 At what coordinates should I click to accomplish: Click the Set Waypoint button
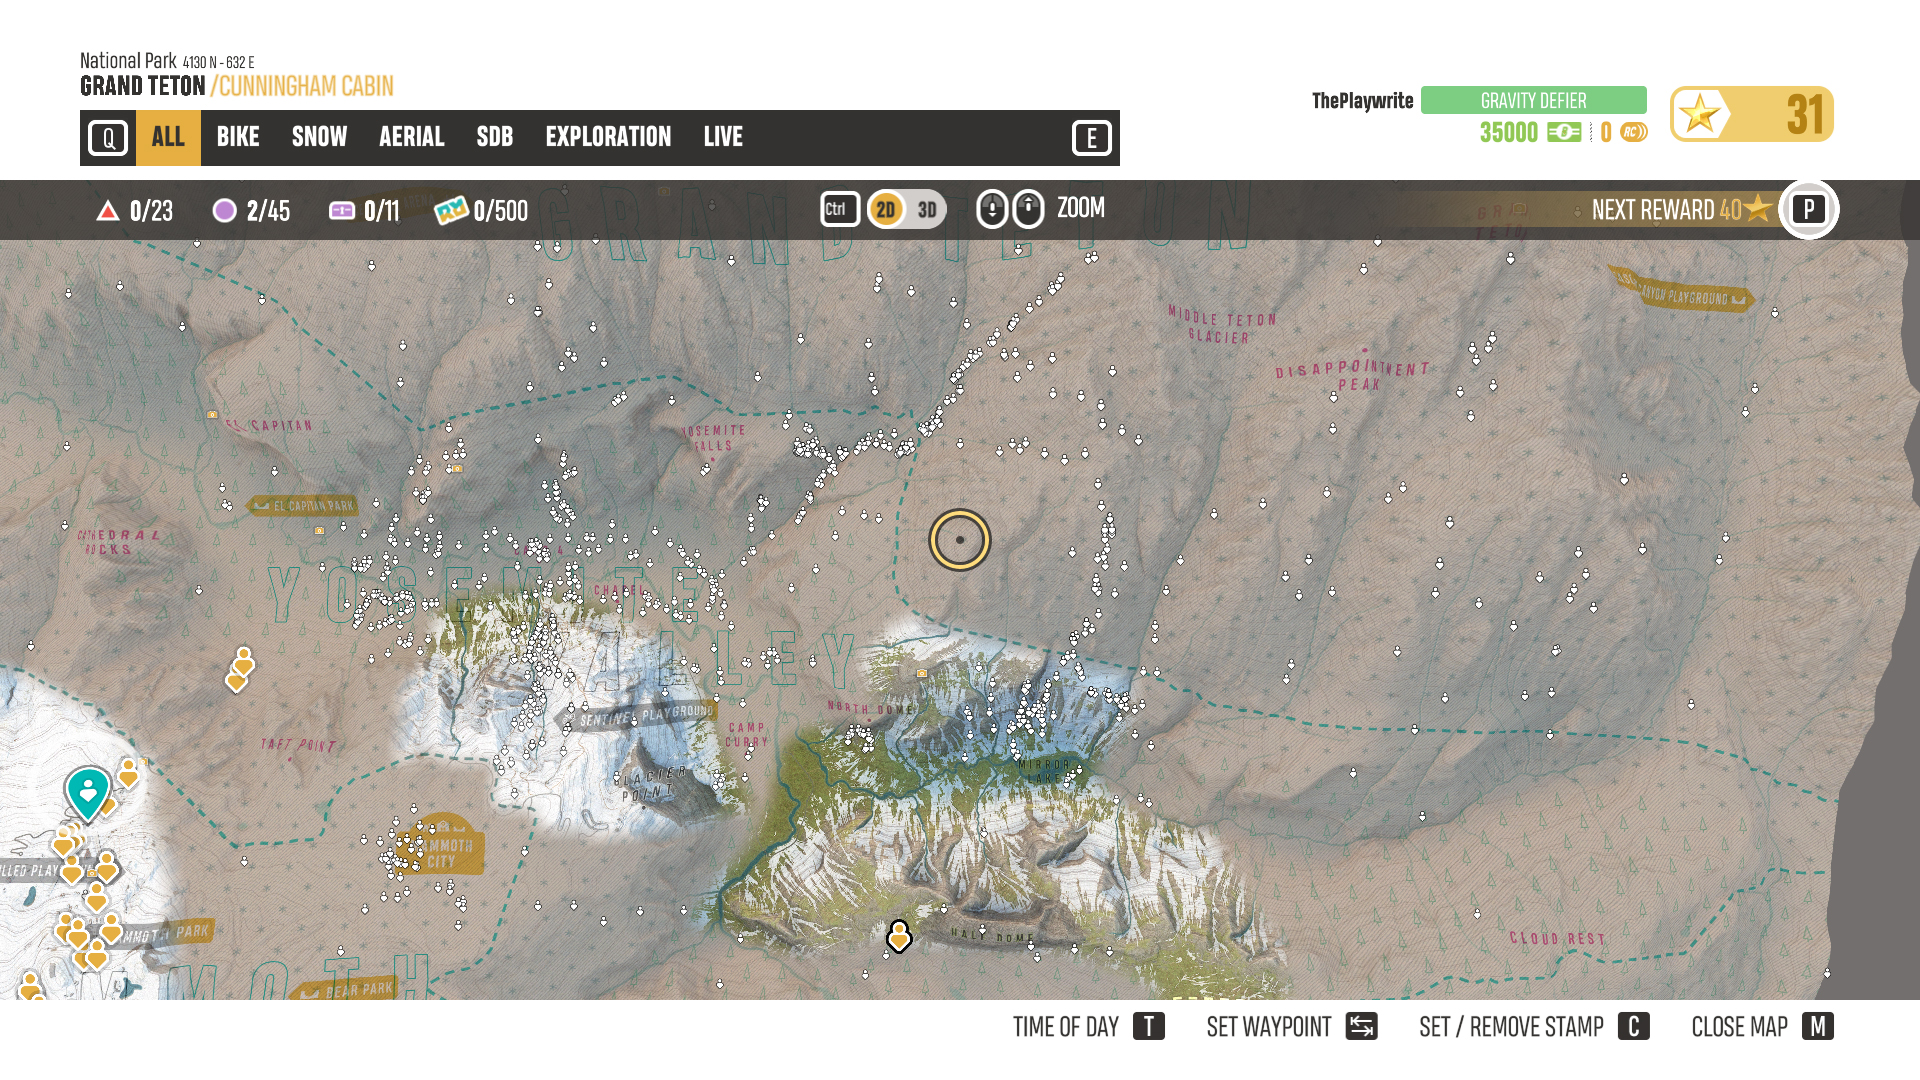coord(1291,1027)
